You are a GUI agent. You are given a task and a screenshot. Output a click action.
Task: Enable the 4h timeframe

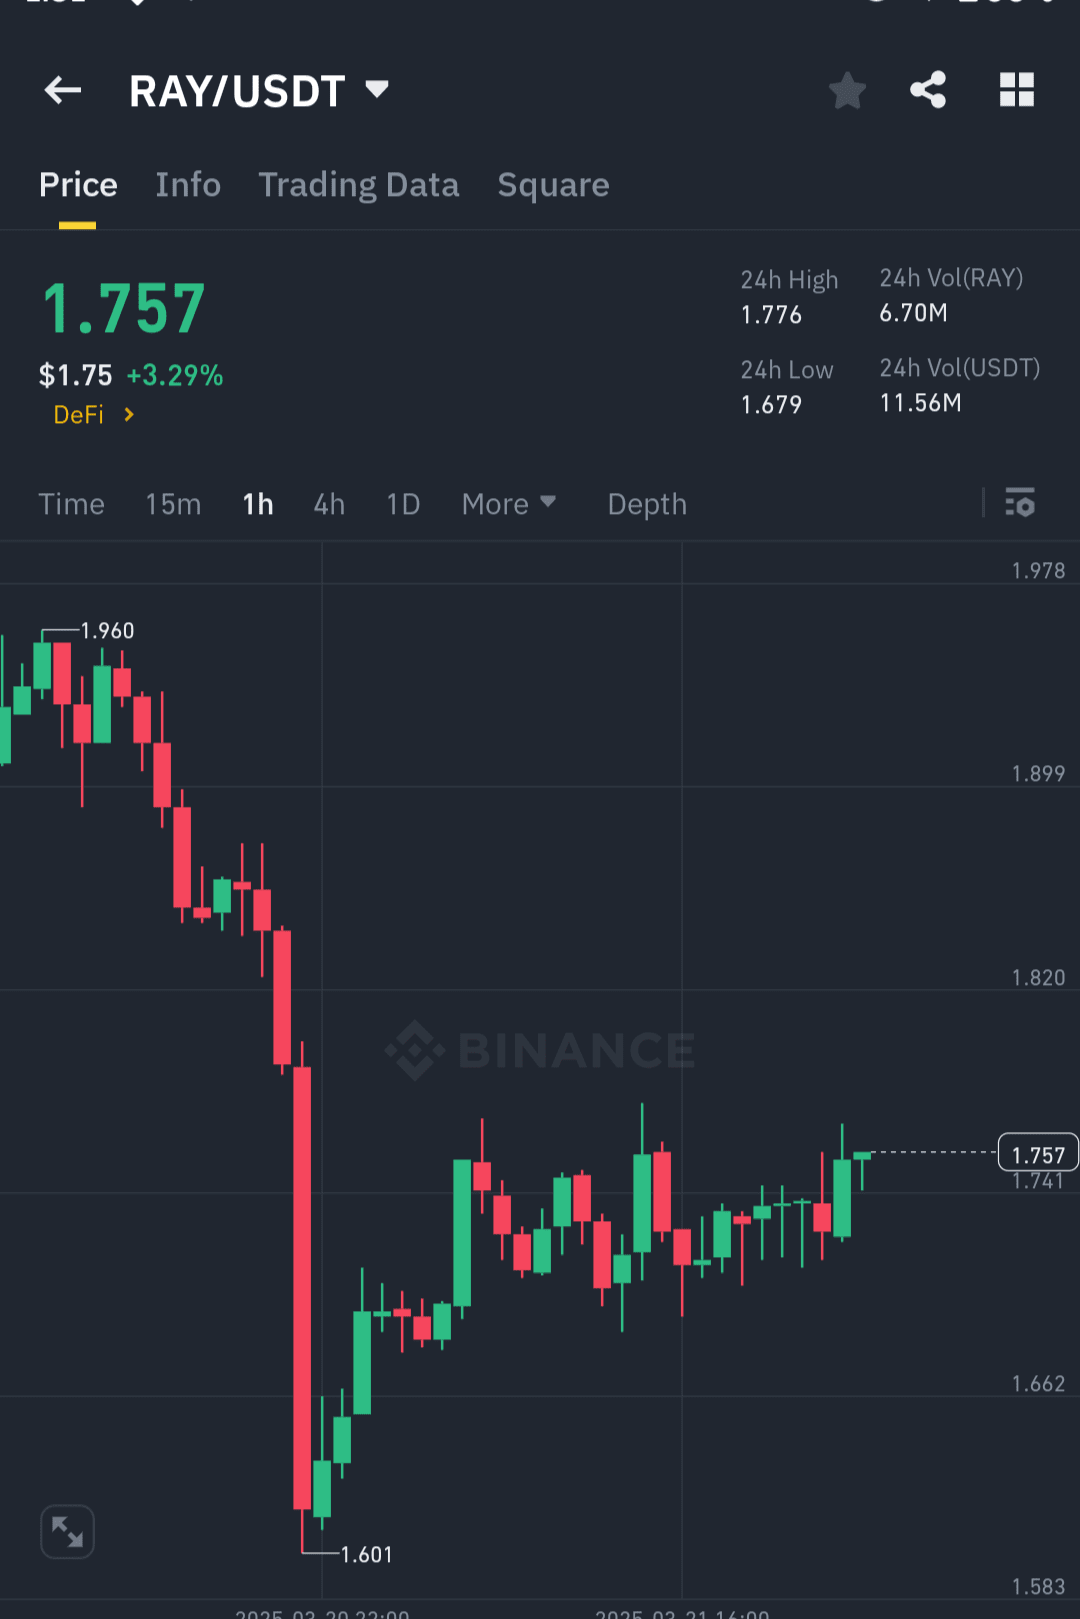[x=328, y=504]
